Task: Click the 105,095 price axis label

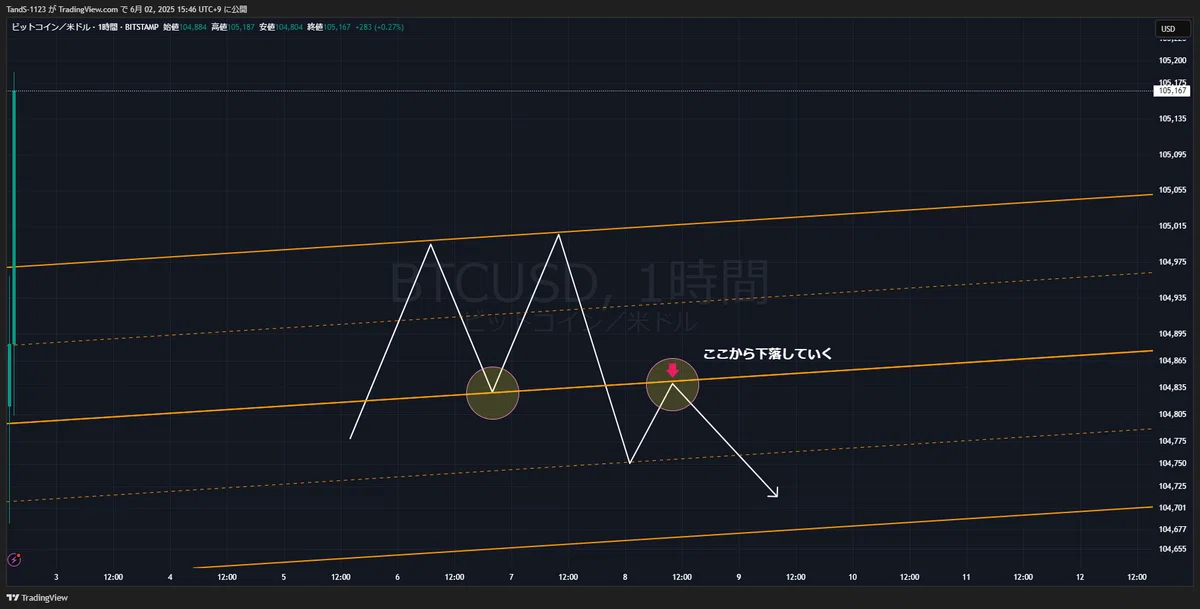Action: point(1172,155)
